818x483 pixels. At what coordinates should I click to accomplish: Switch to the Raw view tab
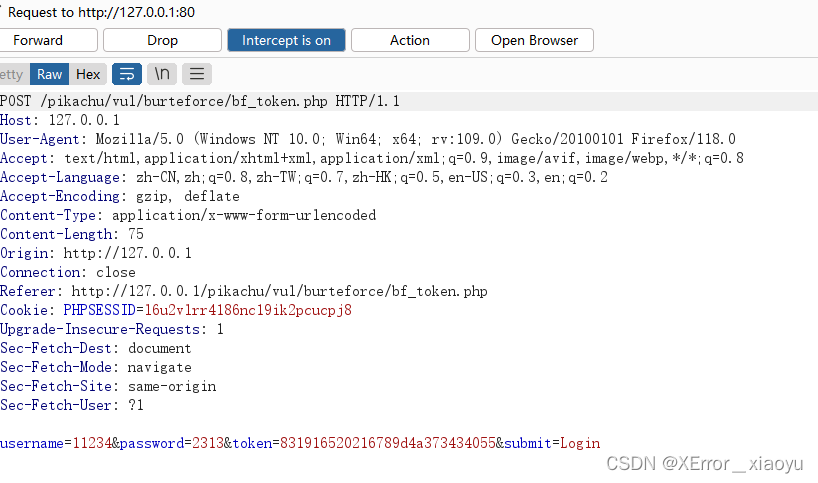coord(49,74)
